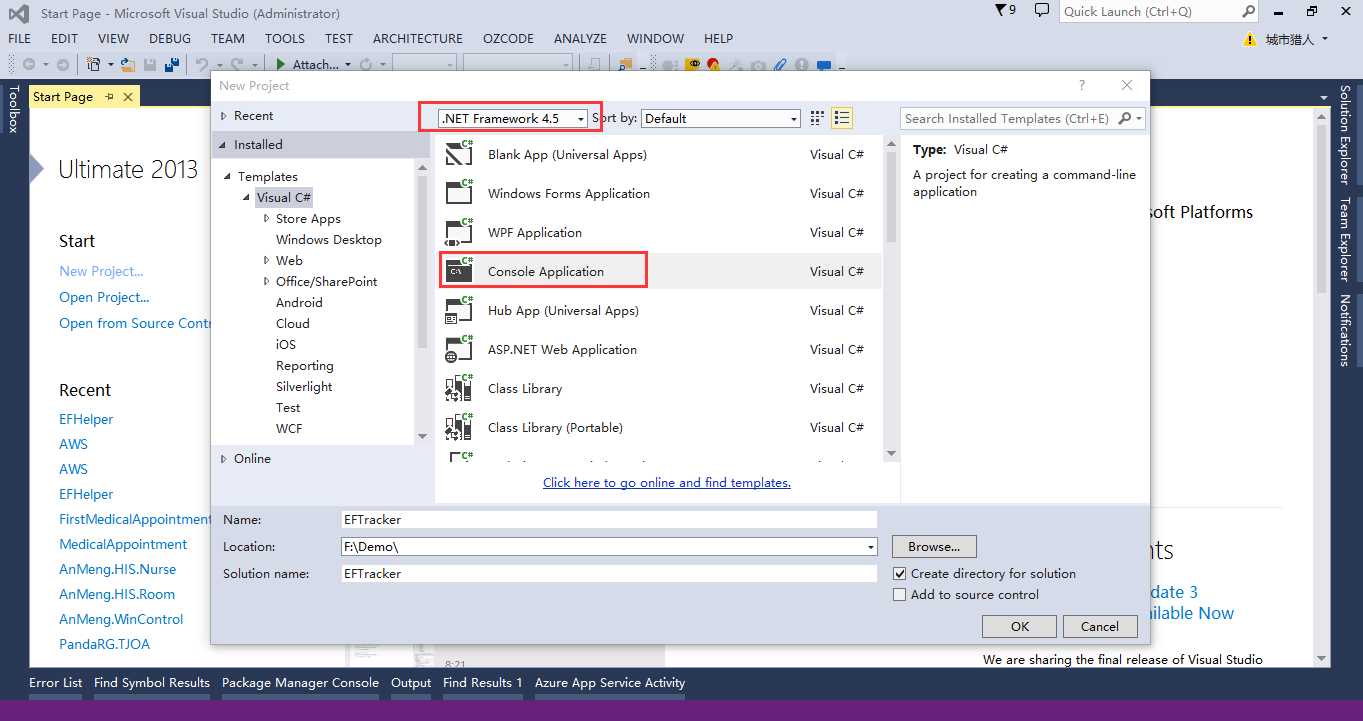Click the pin icon on Start Page tab
This screenshot has height=721, width=1363.
(109, 97)
